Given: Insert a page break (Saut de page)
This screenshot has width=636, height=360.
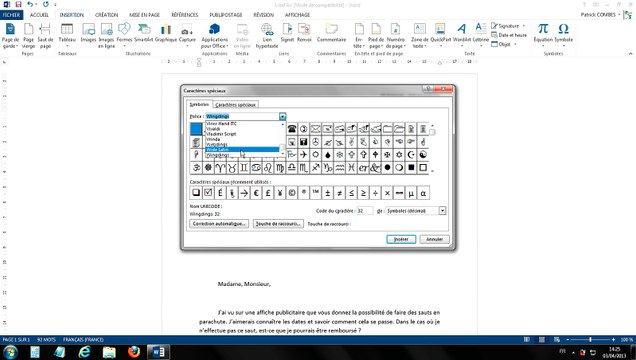Looking at the screenshot, I should point(45,35).
